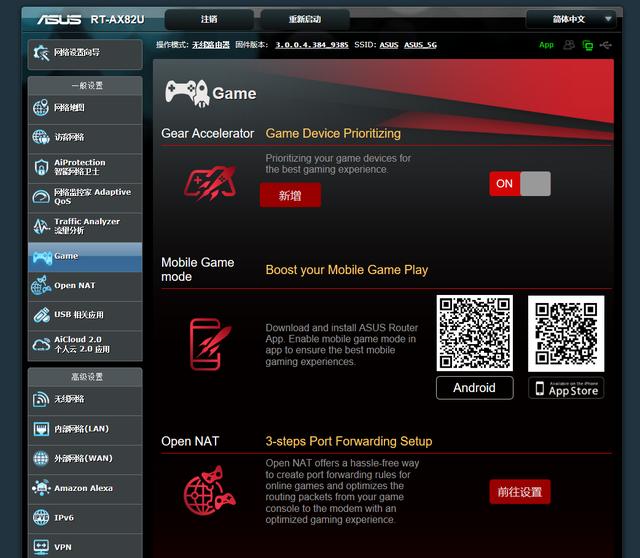Click the '3-steps Port Forwarding Setup' text
The image size is (640, 558).
click(x=349, y=441)
